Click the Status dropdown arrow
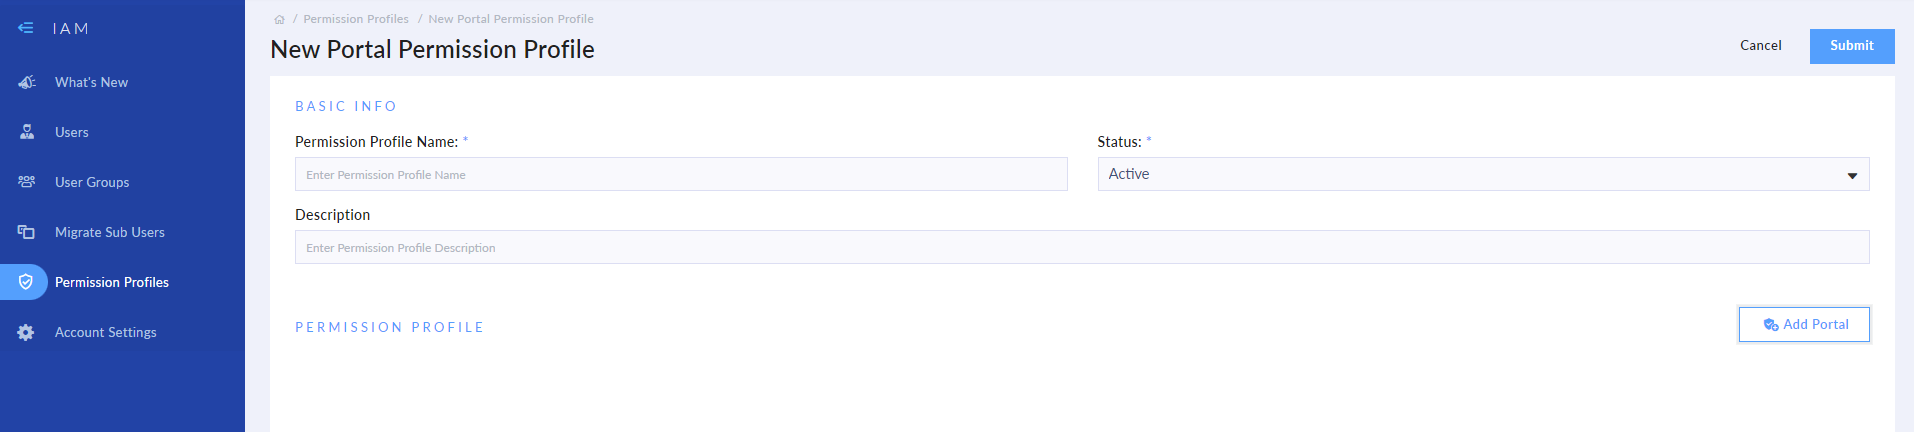1914x432 pixels. pos(1852,175)
